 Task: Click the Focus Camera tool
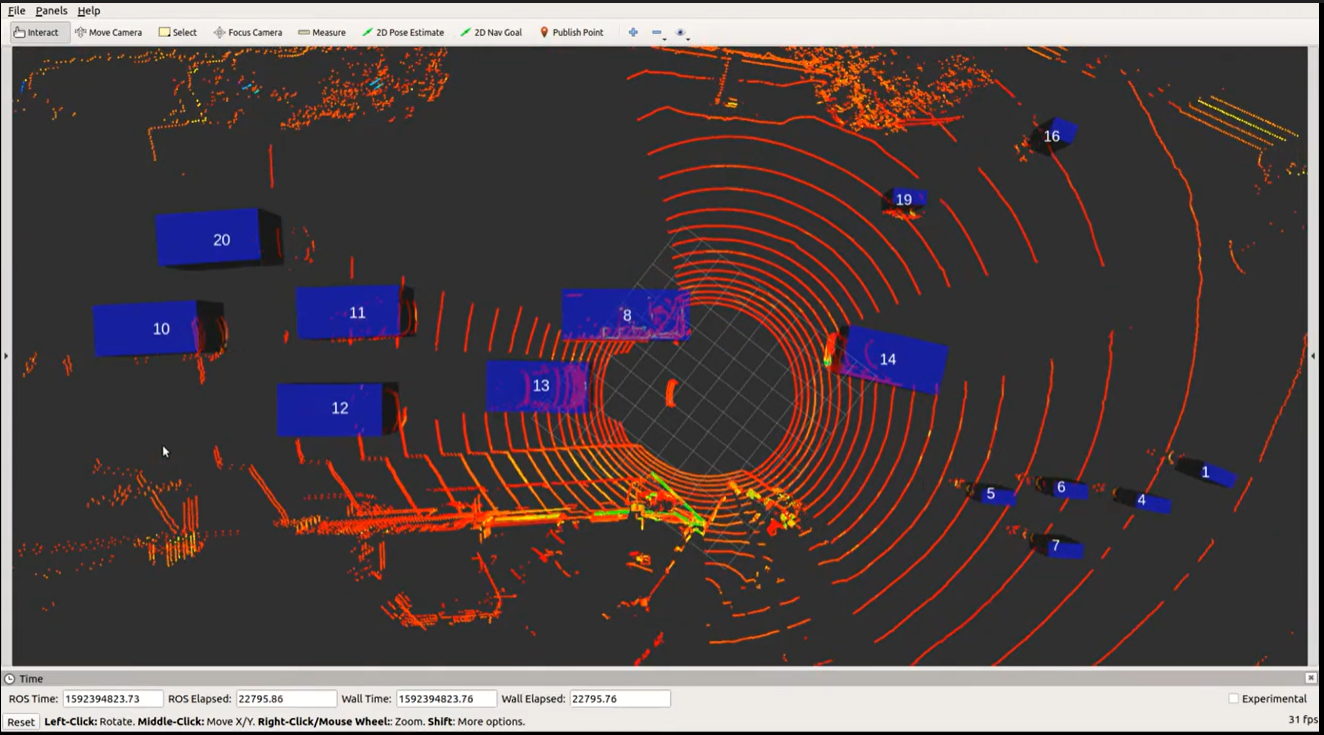247,32
